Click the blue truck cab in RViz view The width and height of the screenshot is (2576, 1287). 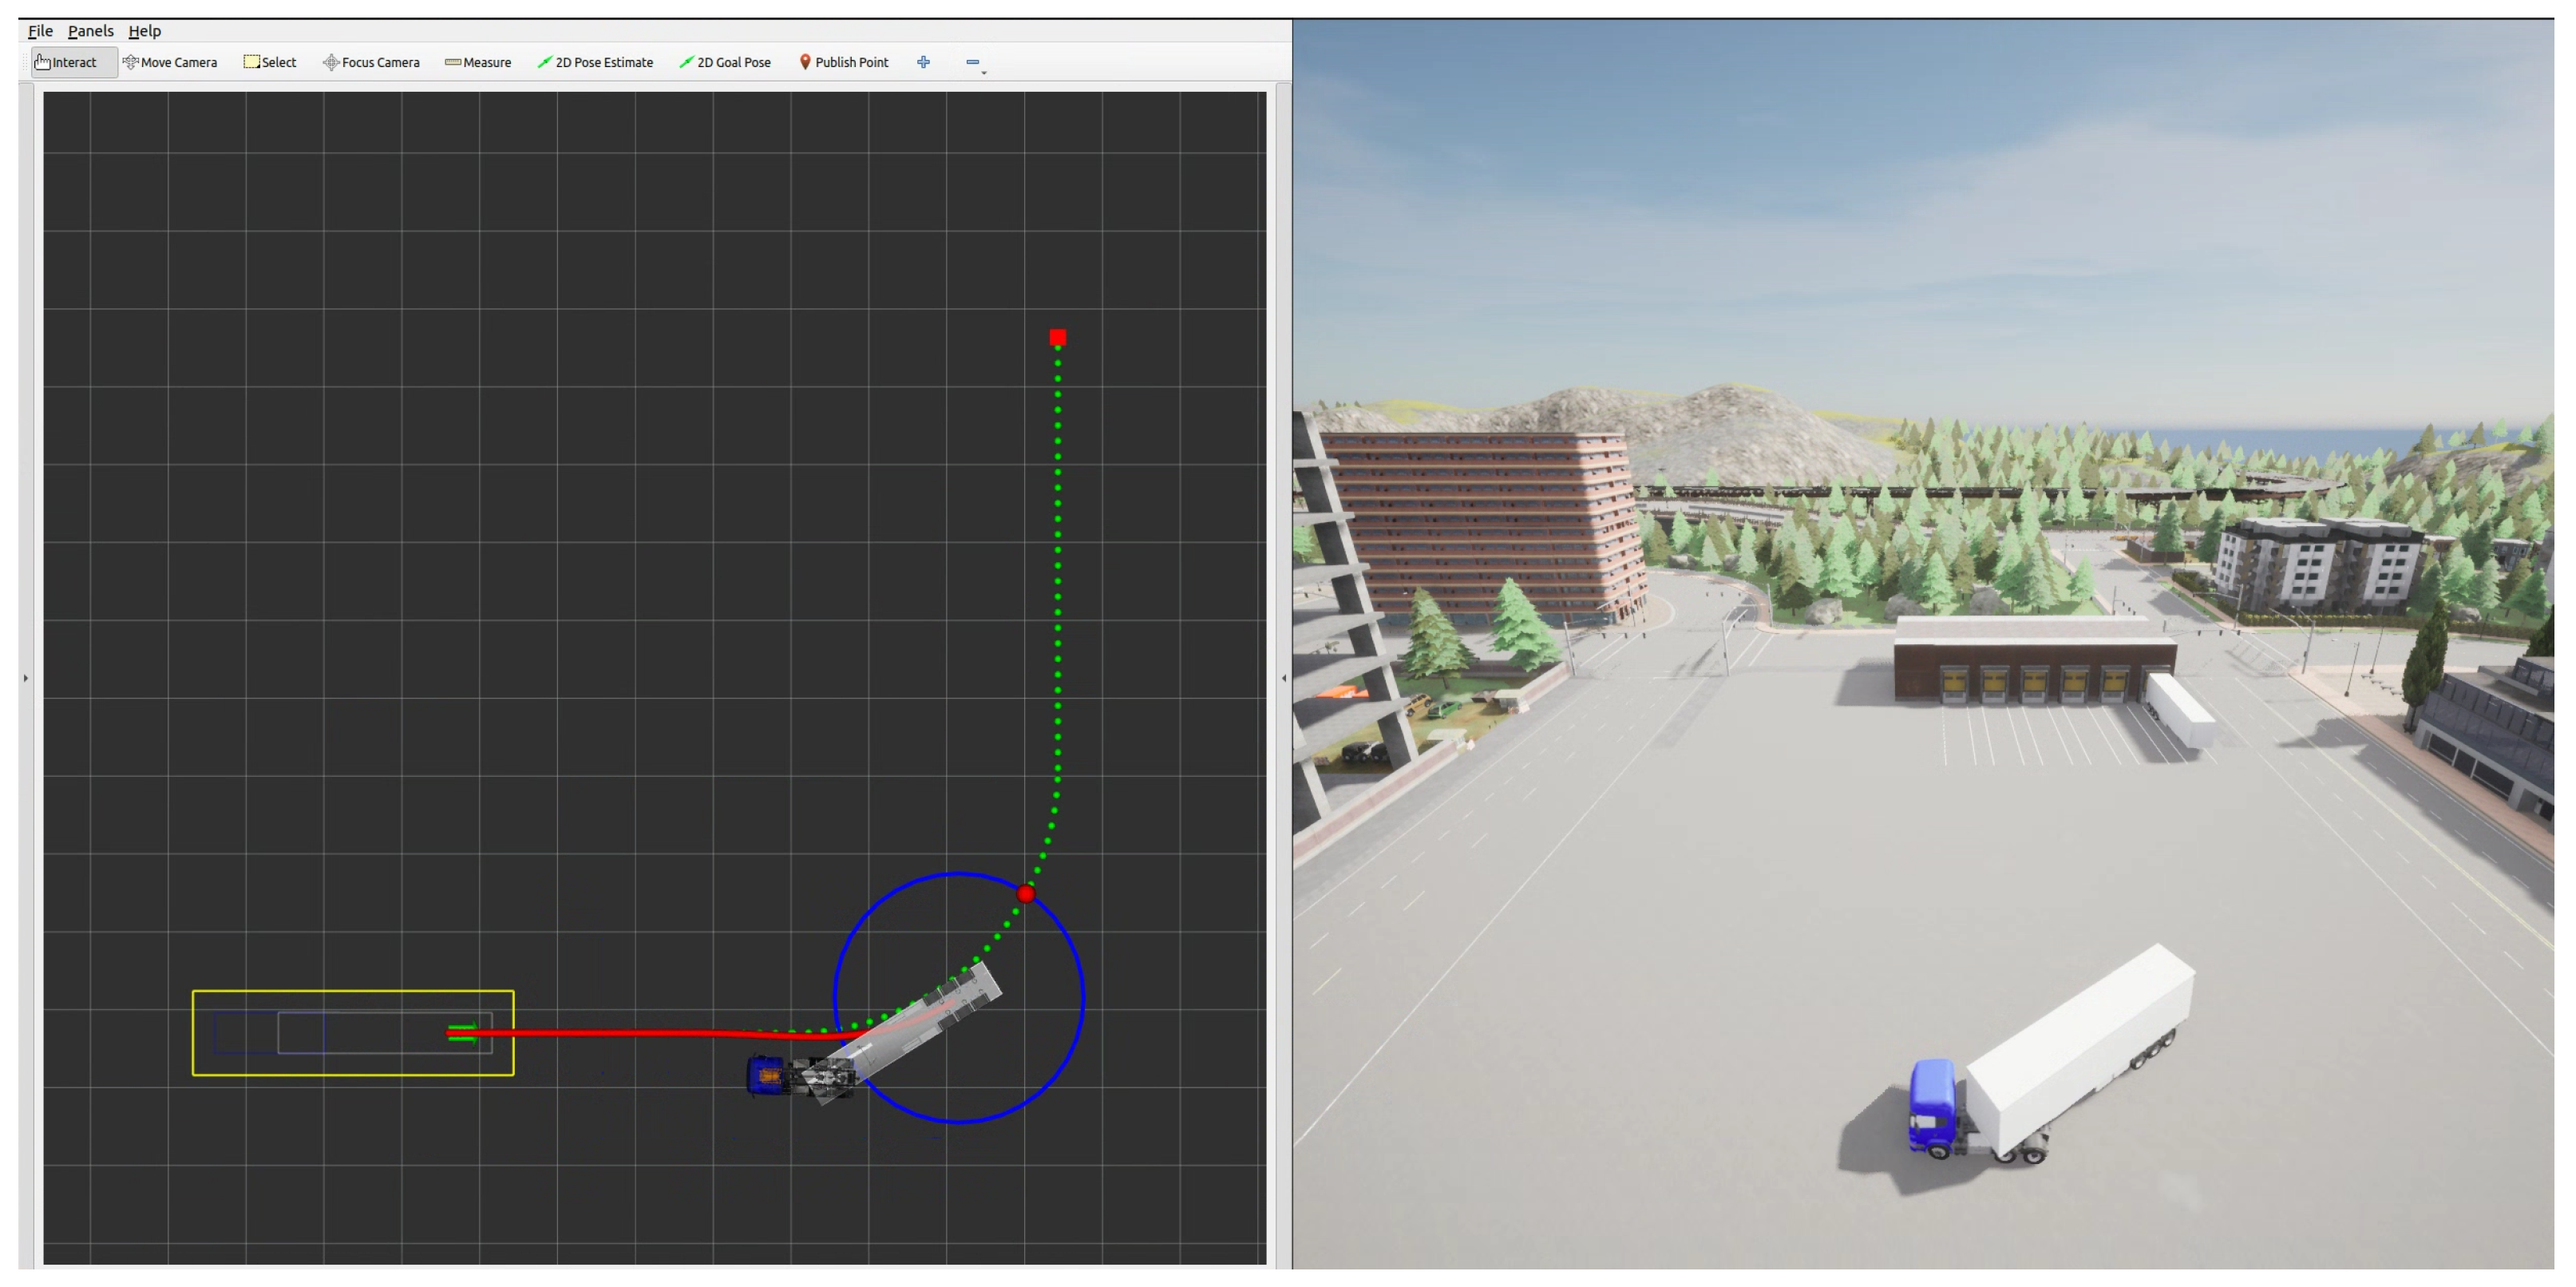(x=767, y=1075)
